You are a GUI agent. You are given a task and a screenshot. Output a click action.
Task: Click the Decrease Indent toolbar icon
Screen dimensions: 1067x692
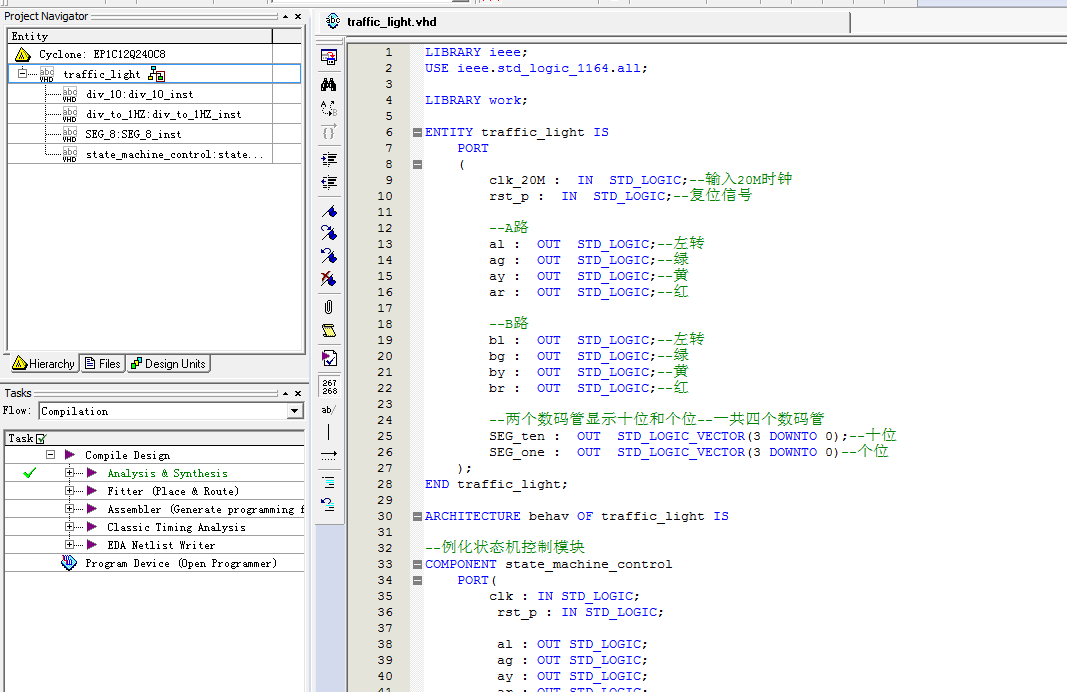point(328,182)
